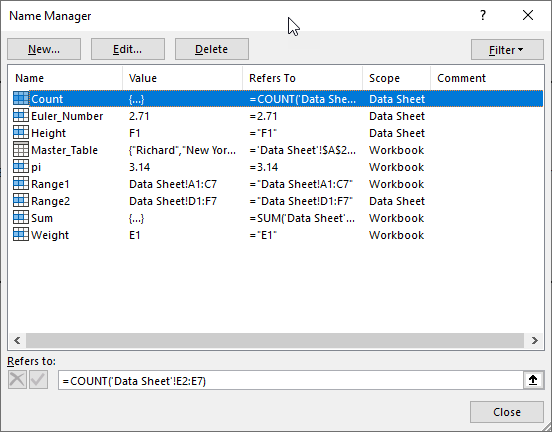The width and height of the screenshot is (552, 432).
Task: Click the checkmark commit icon beside Refers to
Action: (x=38, y=380)
